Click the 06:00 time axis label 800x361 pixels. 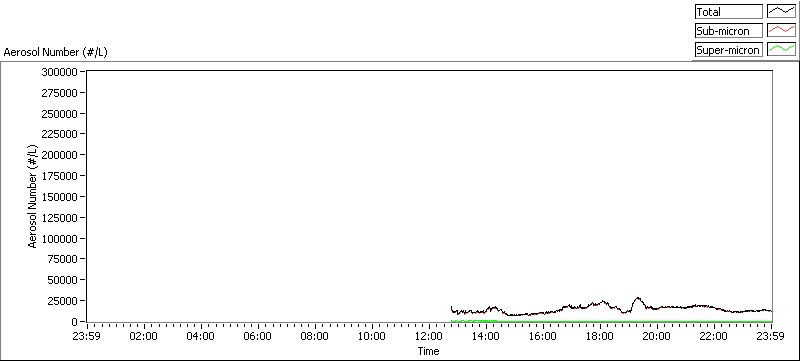click(x=259, y=336)
